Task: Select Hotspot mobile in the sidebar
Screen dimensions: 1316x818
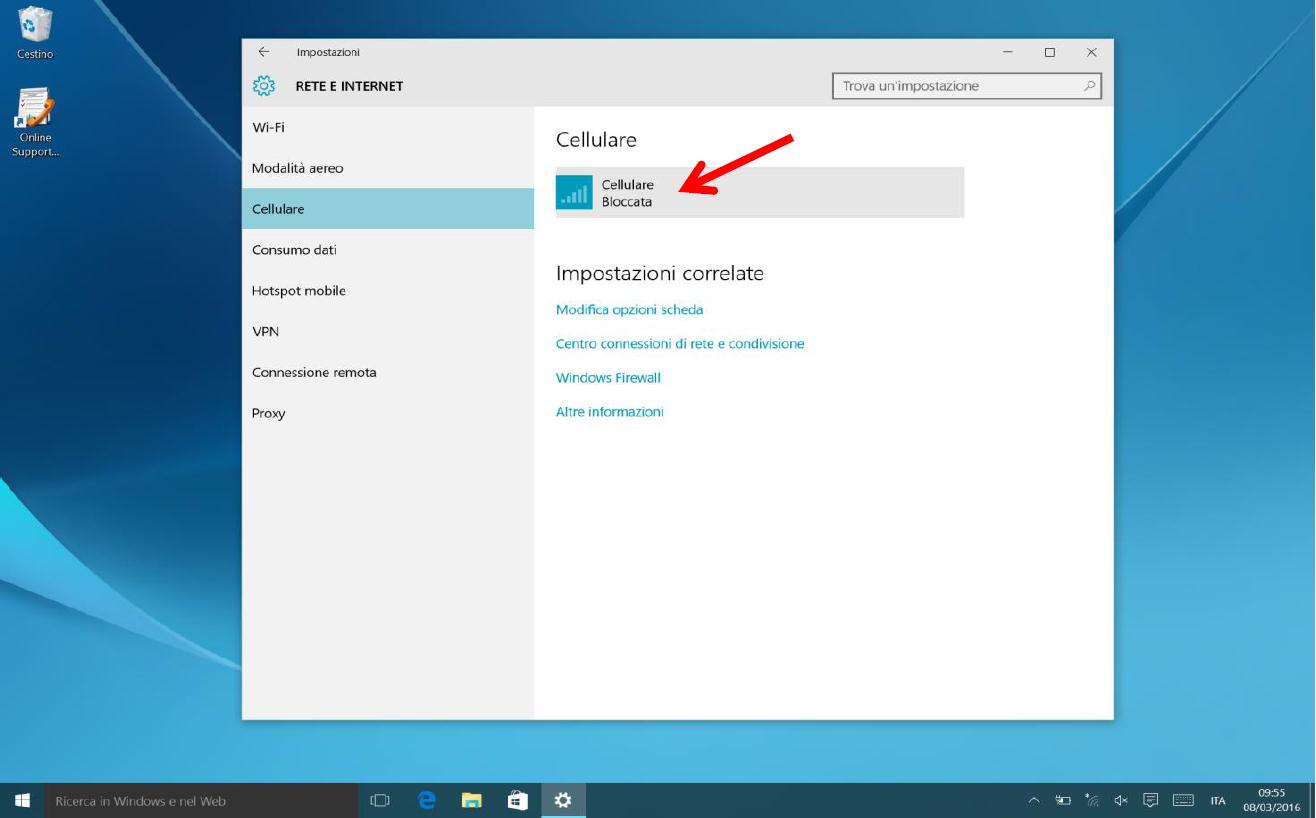Action: 388,291
